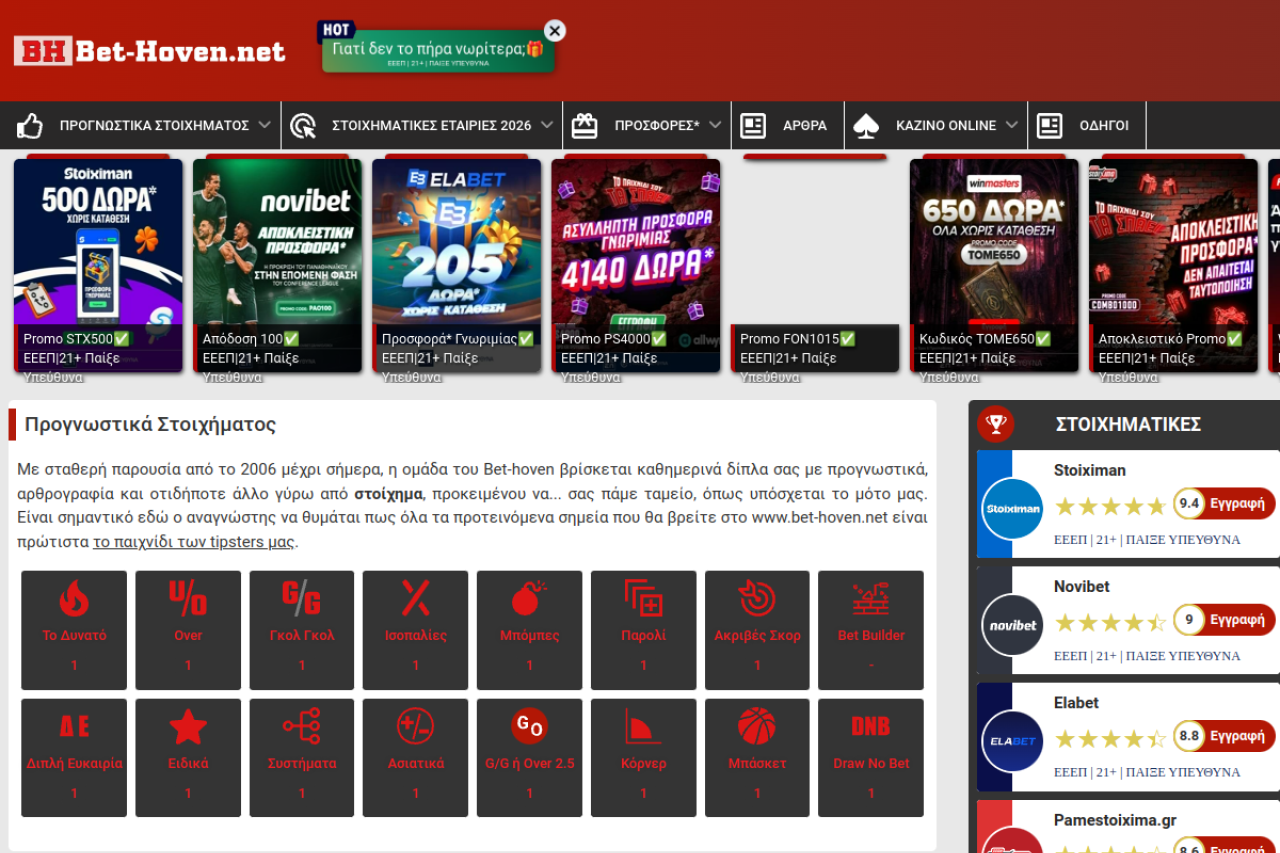Image resolution: width=1280 pixels, height=853 pixels.
Task: Open the ΠΡΟΣΦΟΡΕΣ* menu
Action: click(657, 125)
